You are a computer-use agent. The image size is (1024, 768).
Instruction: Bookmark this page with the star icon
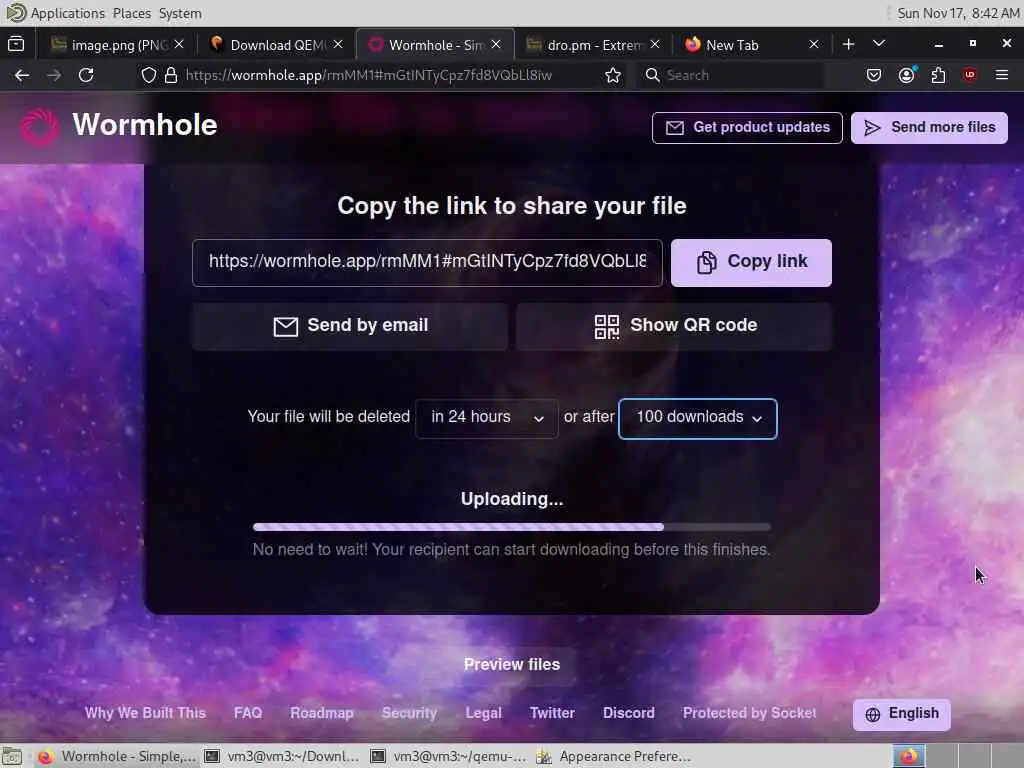click(613, 75)
